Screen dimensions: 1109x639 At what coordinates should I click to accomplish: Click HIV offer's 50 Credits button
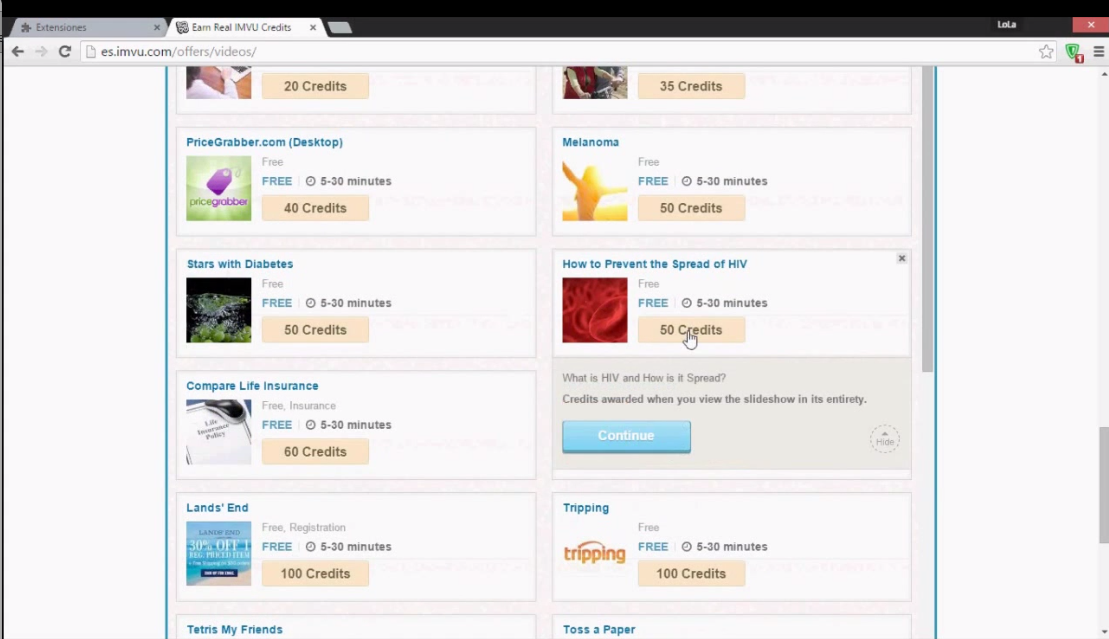(691, 330)
